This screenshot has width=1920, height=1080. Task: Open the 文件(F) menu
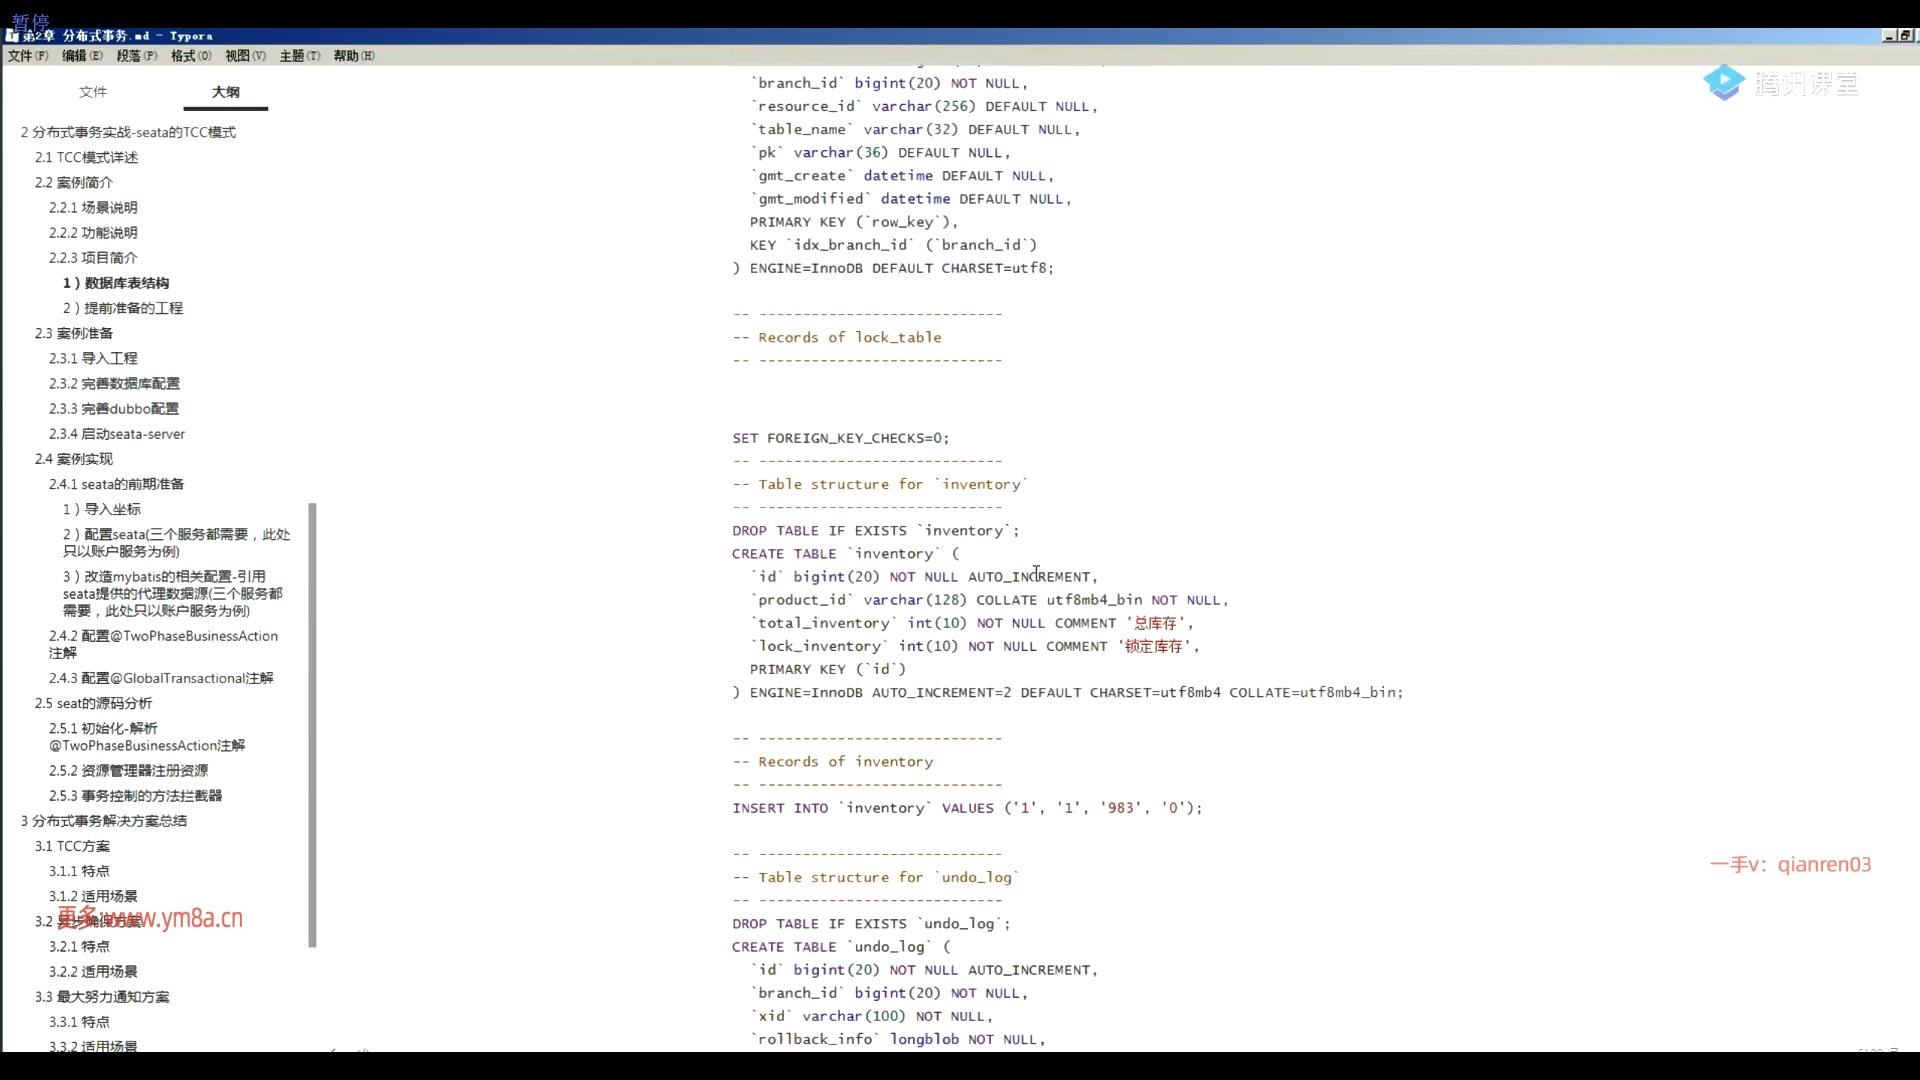coord(28,56)
